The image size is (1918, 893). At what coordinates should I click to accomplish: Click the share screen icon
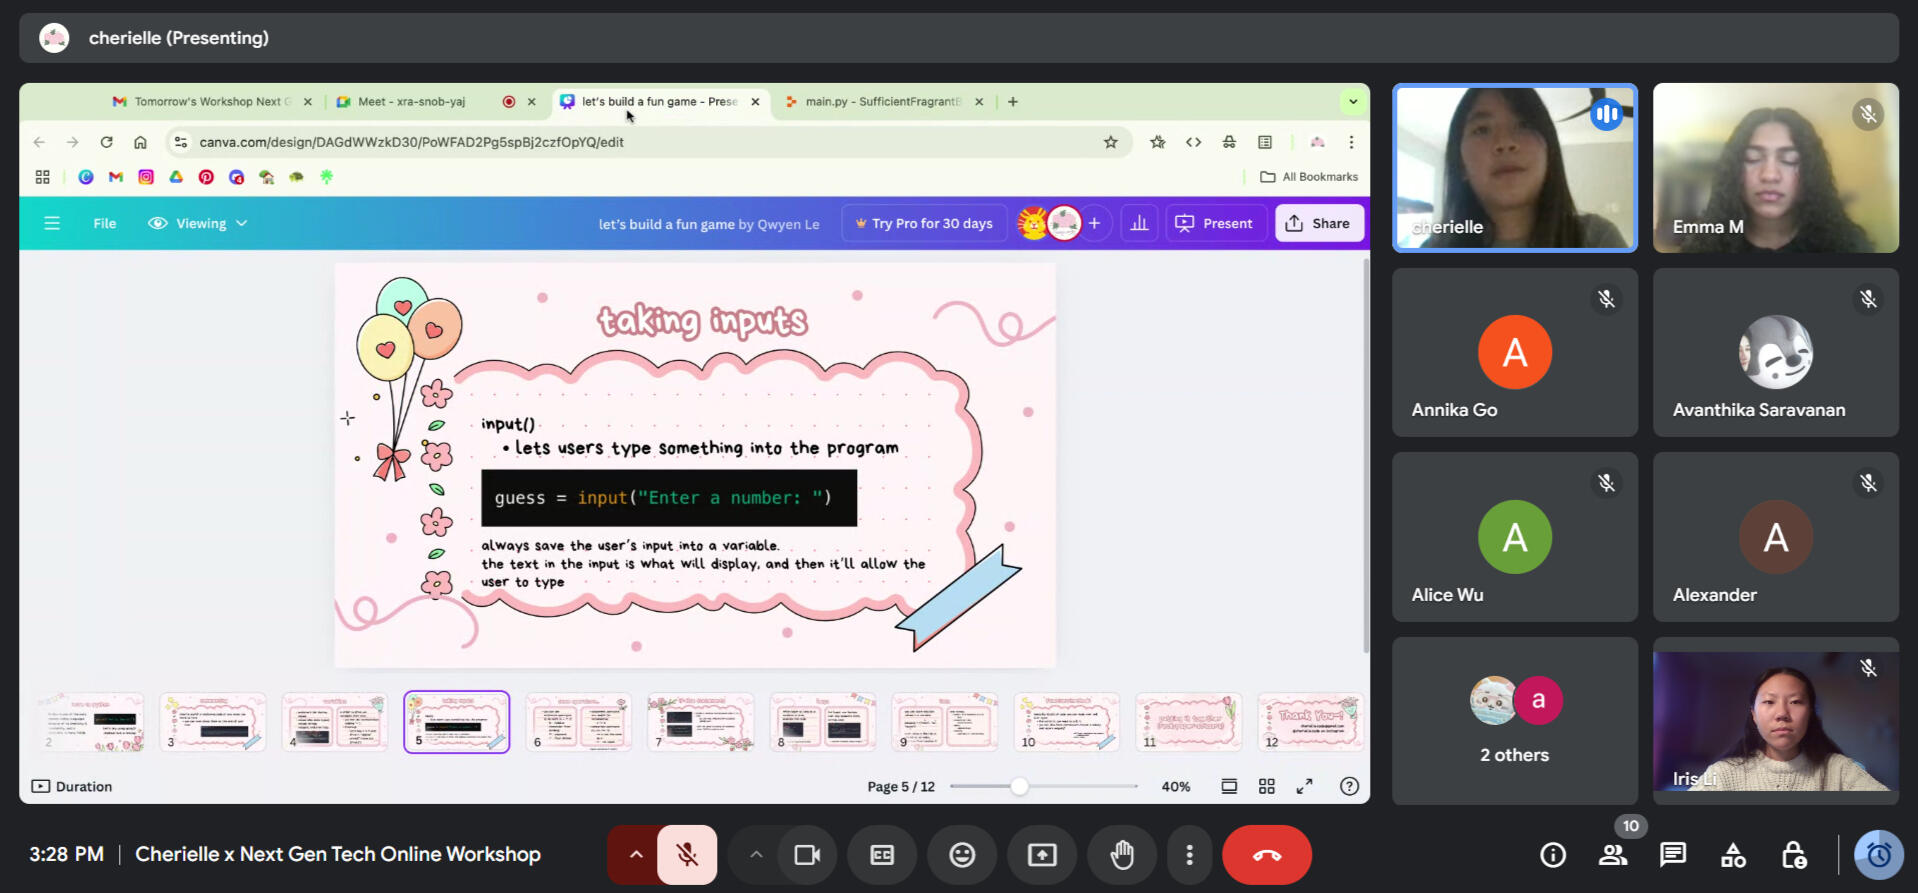(x=1042, y=855)
